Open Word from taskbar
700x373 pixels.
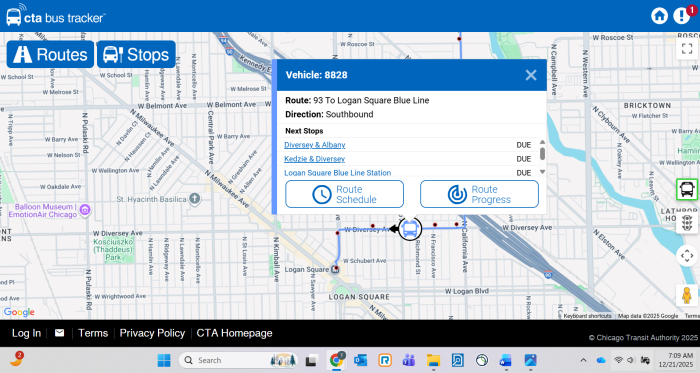(506, 360)
